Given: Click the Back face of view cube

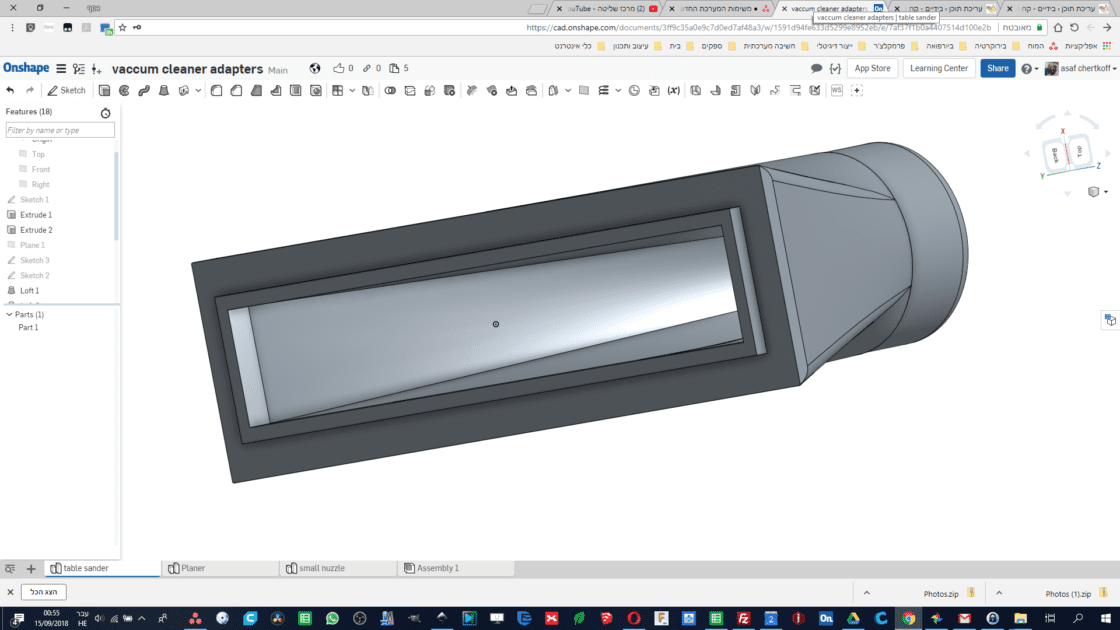Looking at the screenshot, I should [x=1056, y=154].
